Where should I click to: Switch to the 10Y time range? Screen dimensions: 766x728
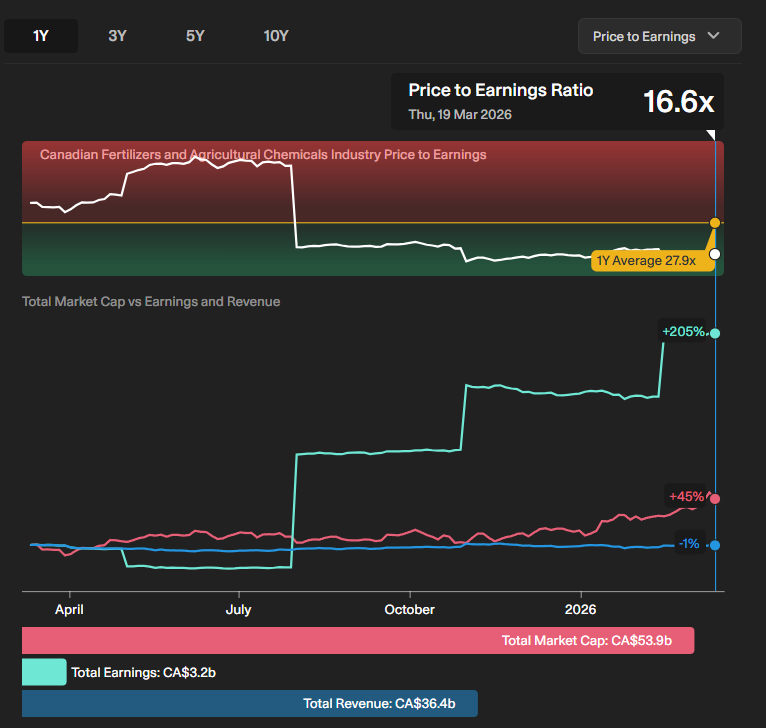(276, 36)
